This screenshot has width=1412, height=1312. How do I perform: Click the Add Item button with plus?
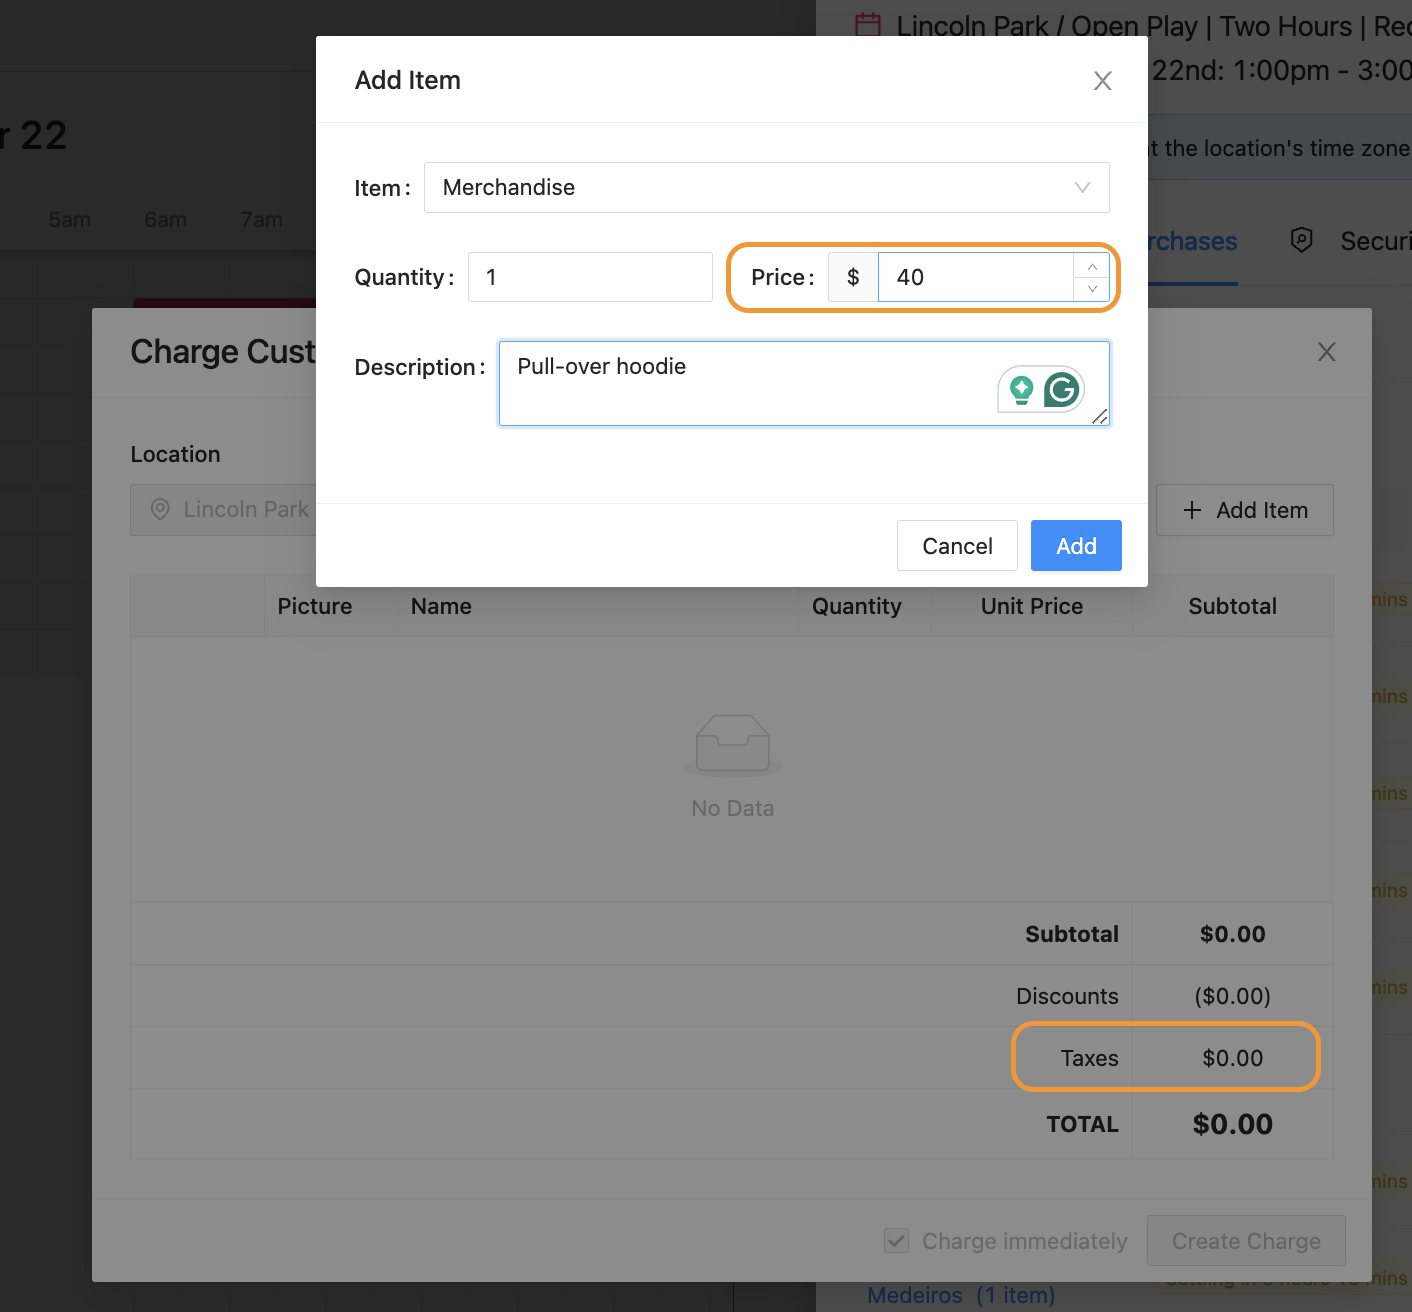tap(1244, 510)
